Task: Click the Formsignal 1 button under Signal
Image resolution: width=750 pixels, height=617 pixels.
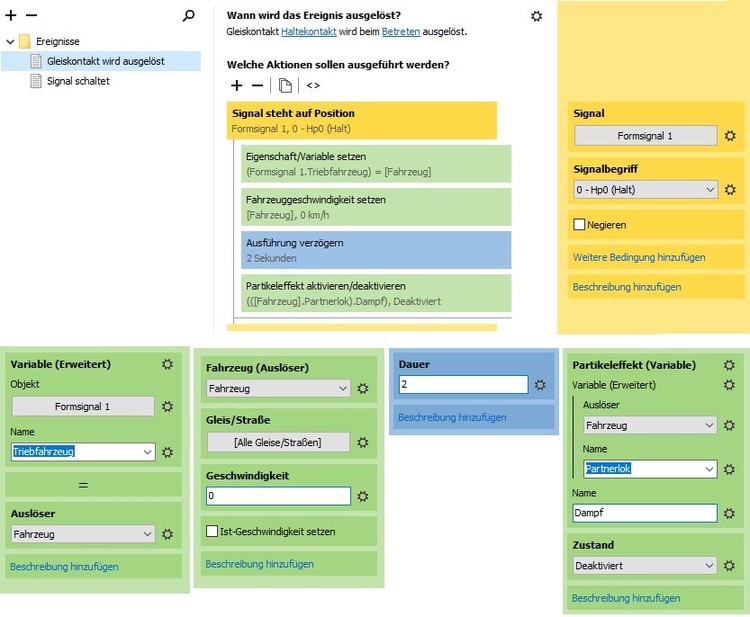Action: tap(645, 136)
